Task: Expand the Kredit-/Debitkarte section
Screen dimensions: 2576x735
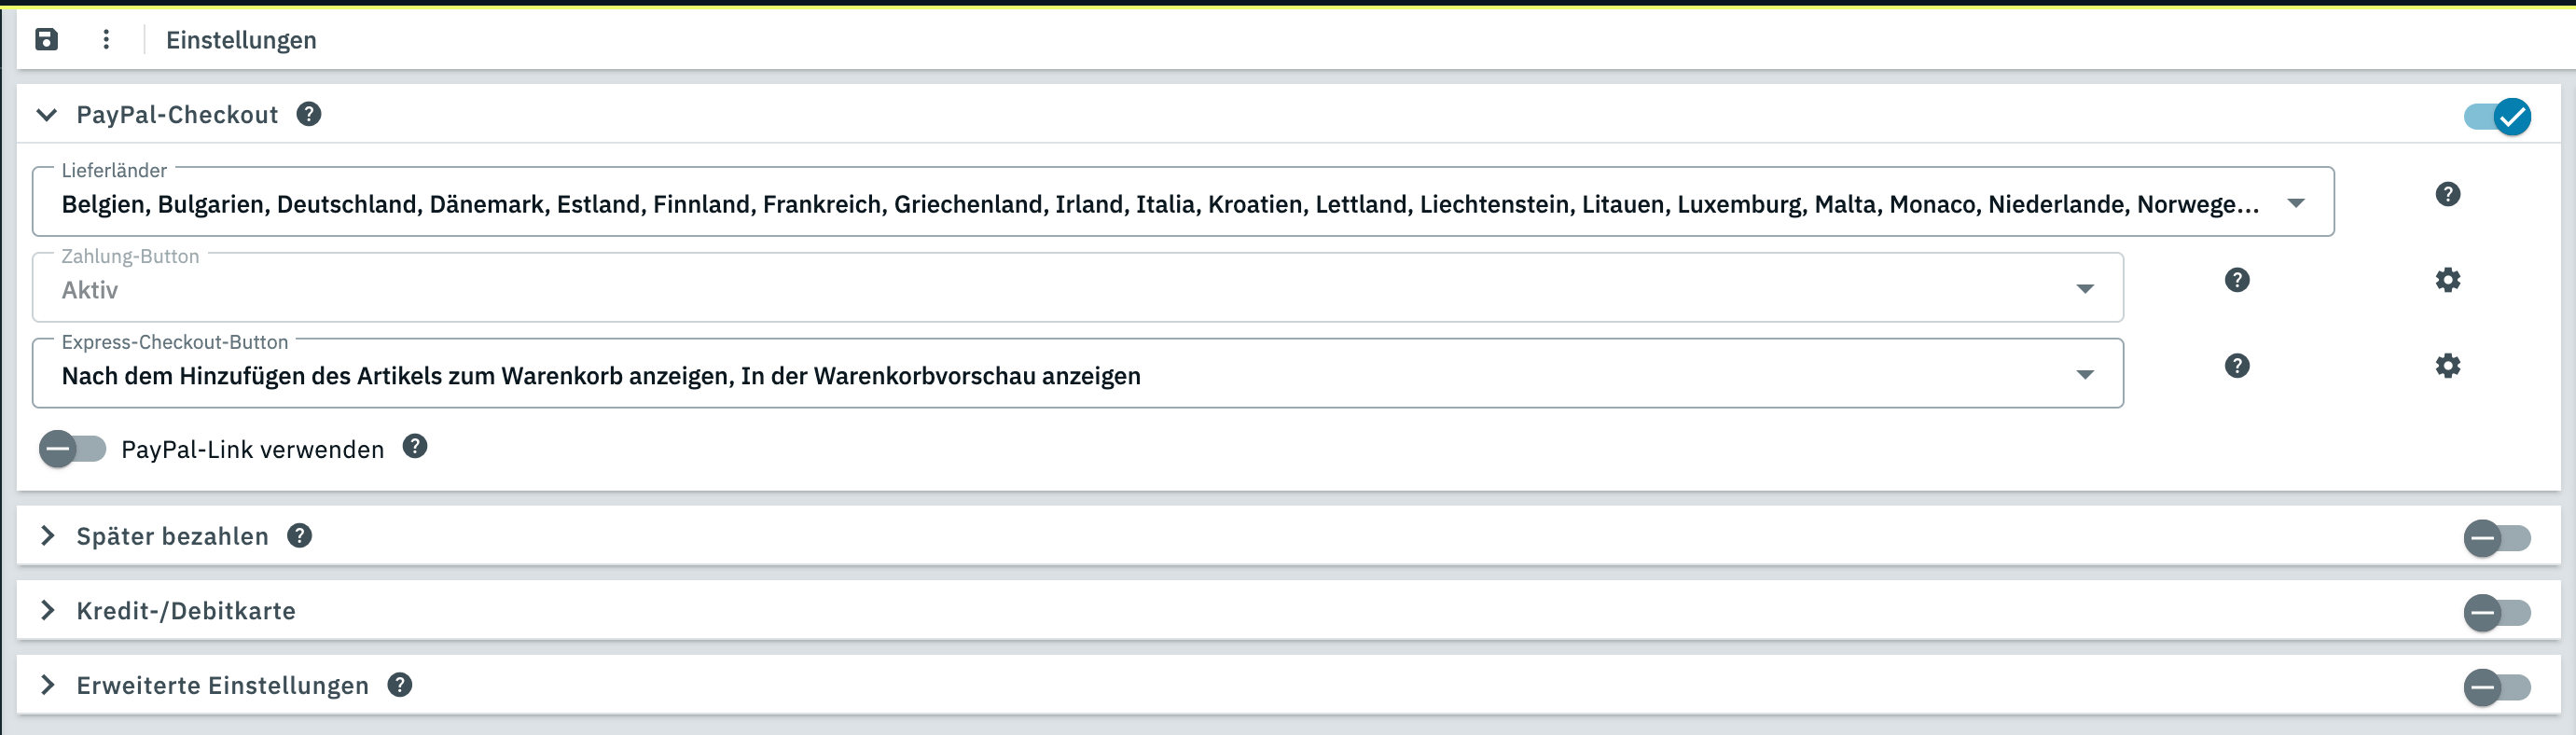Action: pos(46,611)
